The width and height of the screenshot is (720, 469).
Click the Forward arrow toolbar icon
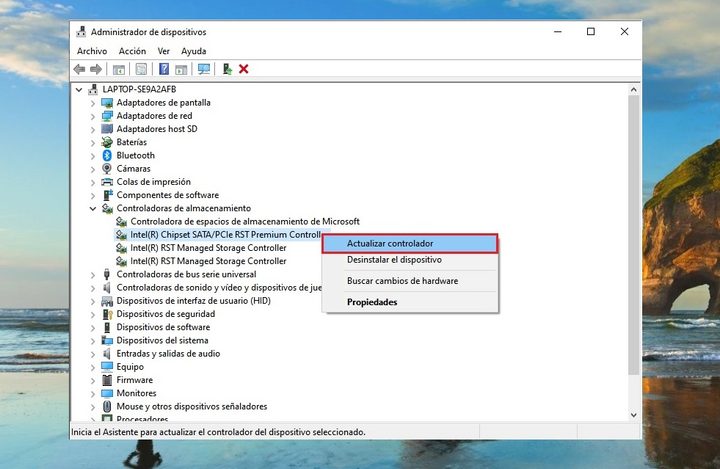point(96,69)
